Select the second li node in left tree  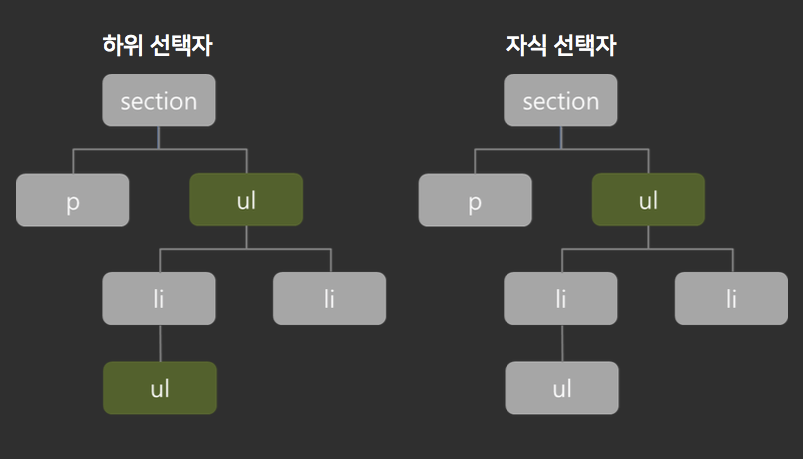click(329, 299)
